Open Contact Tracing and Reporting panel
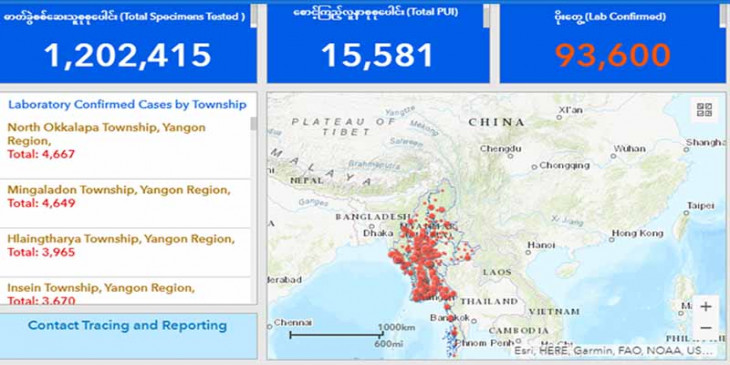The width and height of the screenshot is (730, 365). point(128,325)
